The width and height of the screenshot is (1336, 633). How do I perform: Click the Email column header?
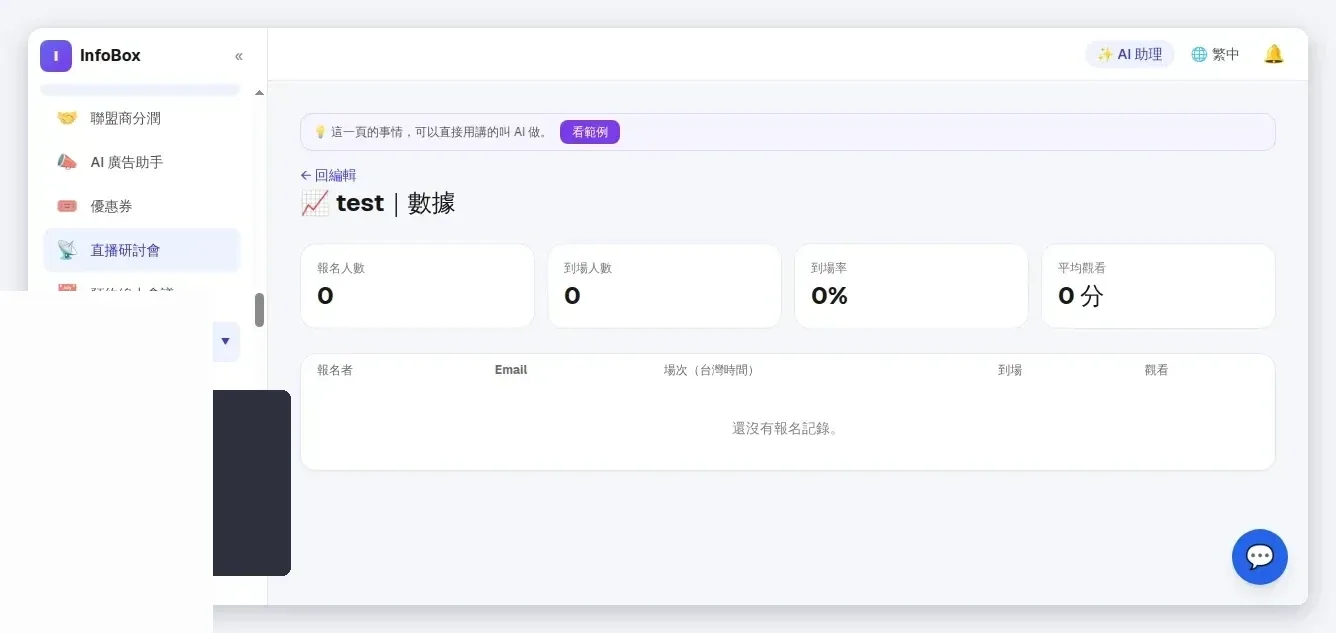coord(511,370)
